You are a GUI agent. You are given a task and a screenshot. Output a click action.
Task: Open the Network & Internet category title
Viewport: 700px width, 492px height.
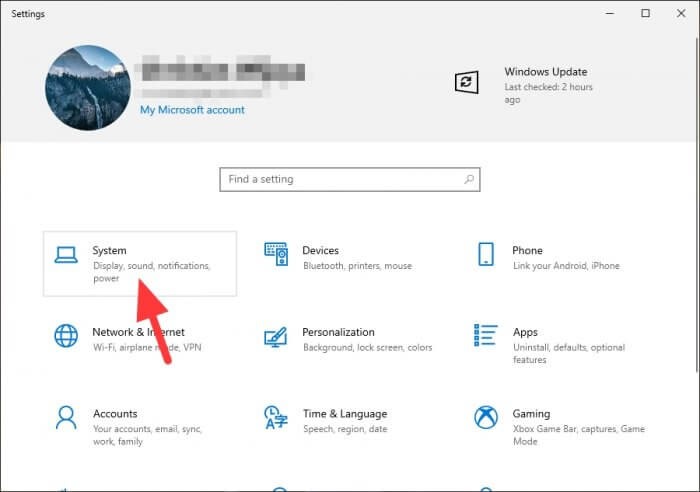[138, 332]
